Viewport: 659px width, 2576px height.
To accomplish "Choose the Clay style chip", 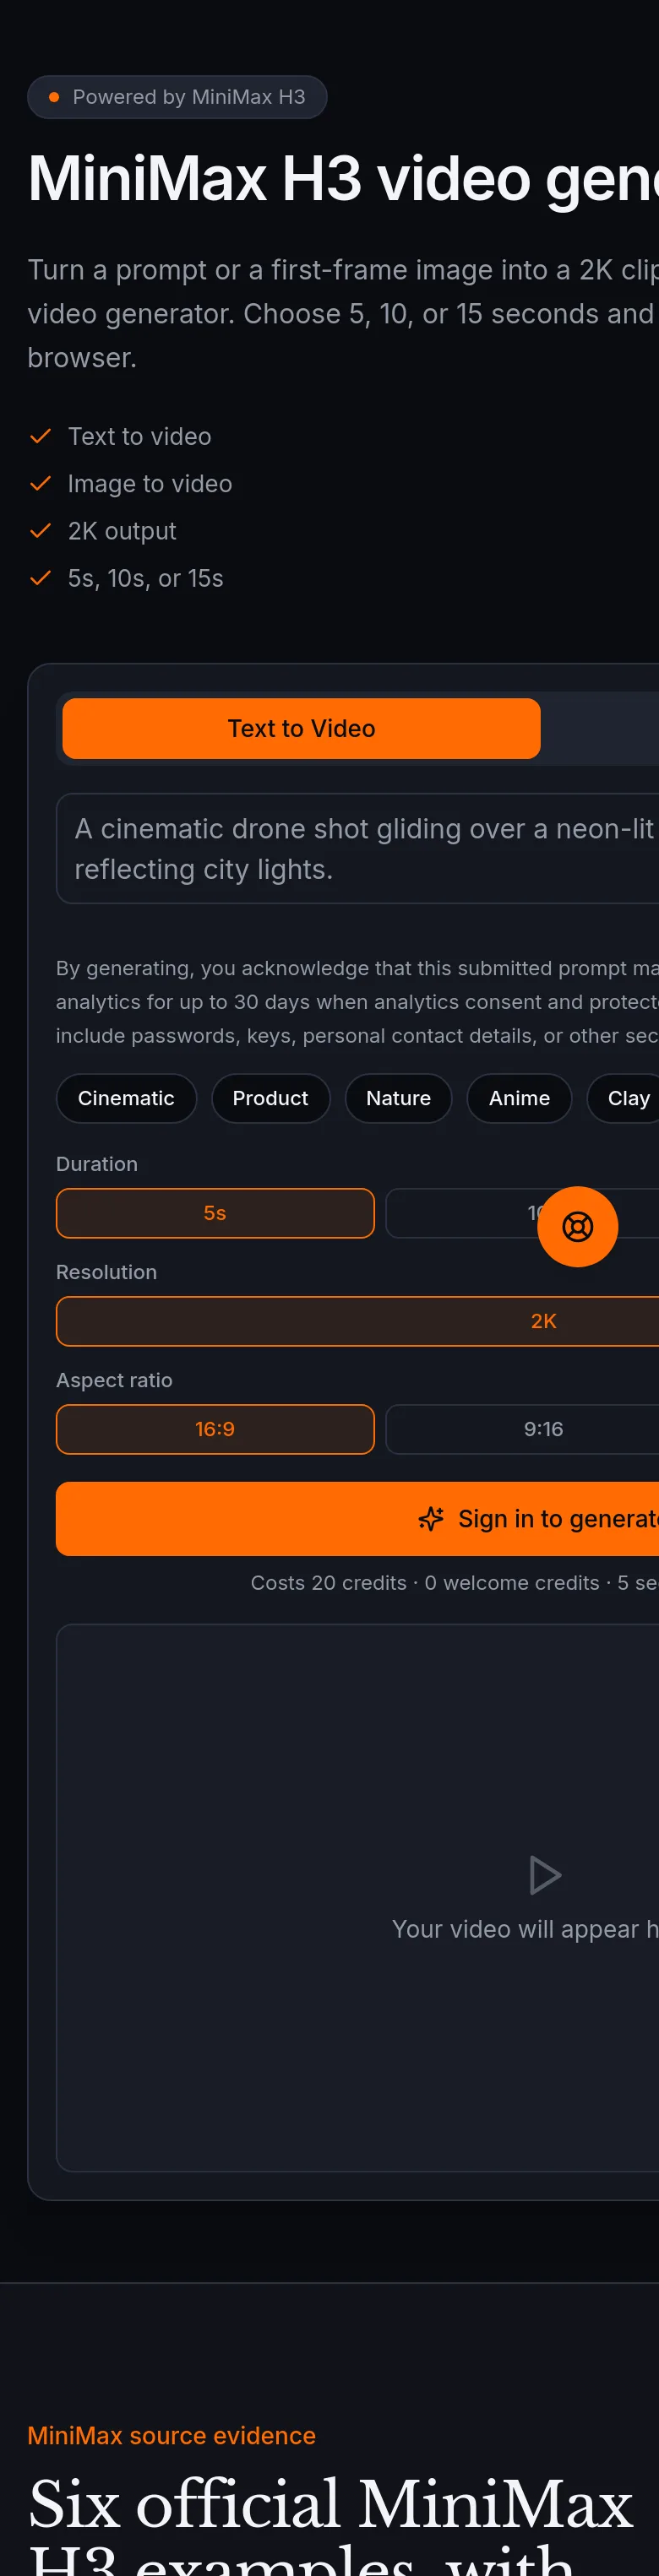I will point(624,1098).
